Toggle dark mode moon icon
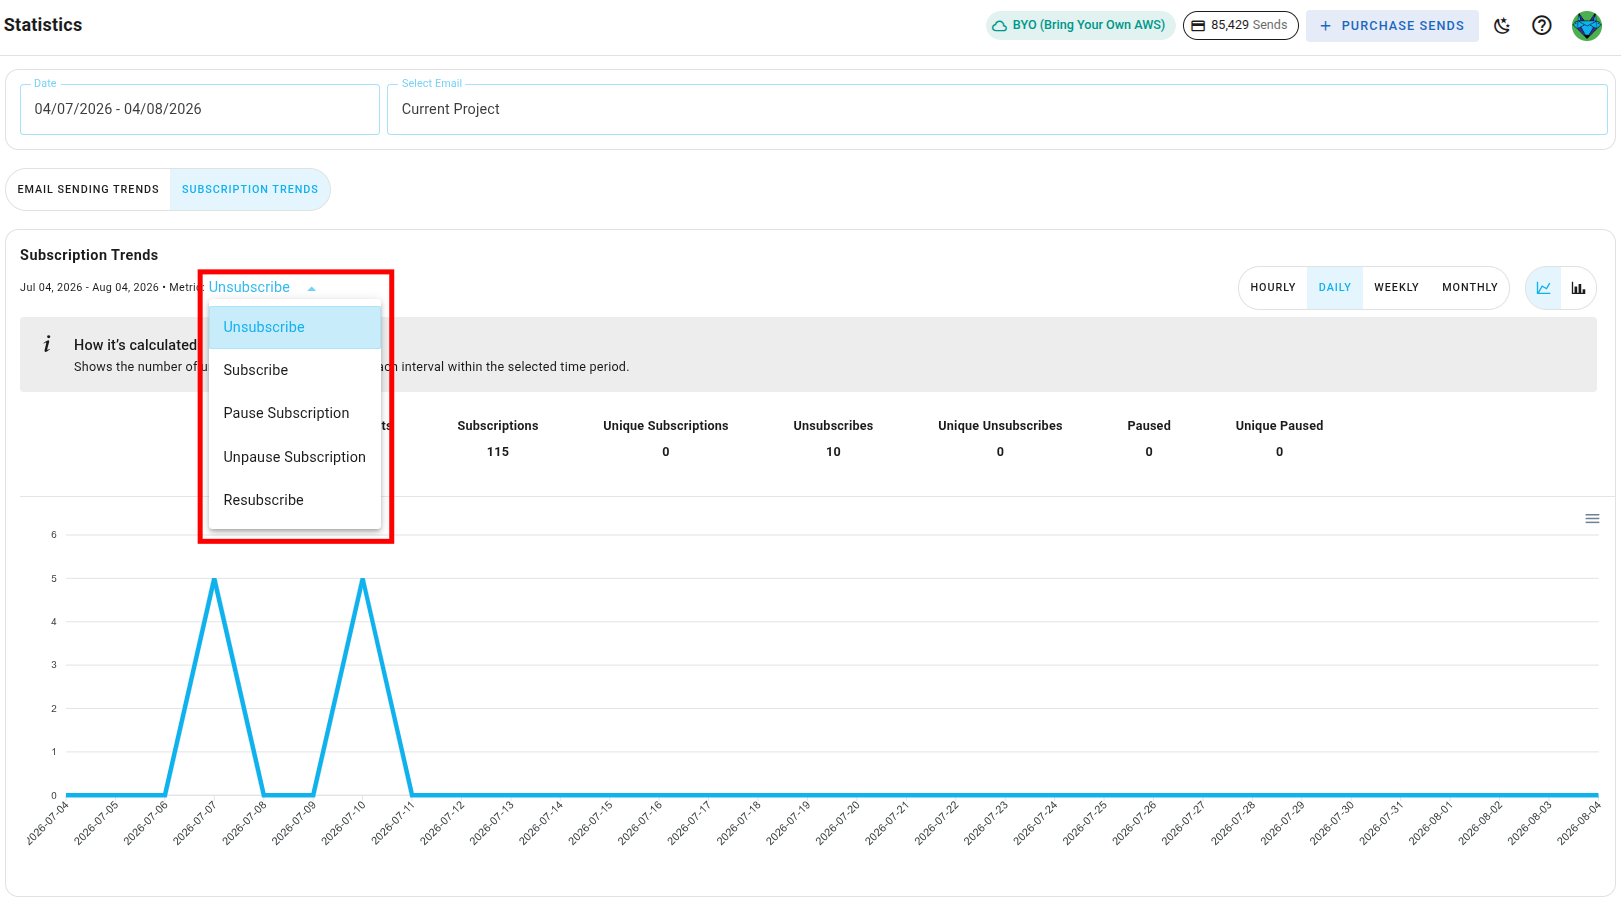The width and height of the screenshot is (1621, 903). point(1502,26)
